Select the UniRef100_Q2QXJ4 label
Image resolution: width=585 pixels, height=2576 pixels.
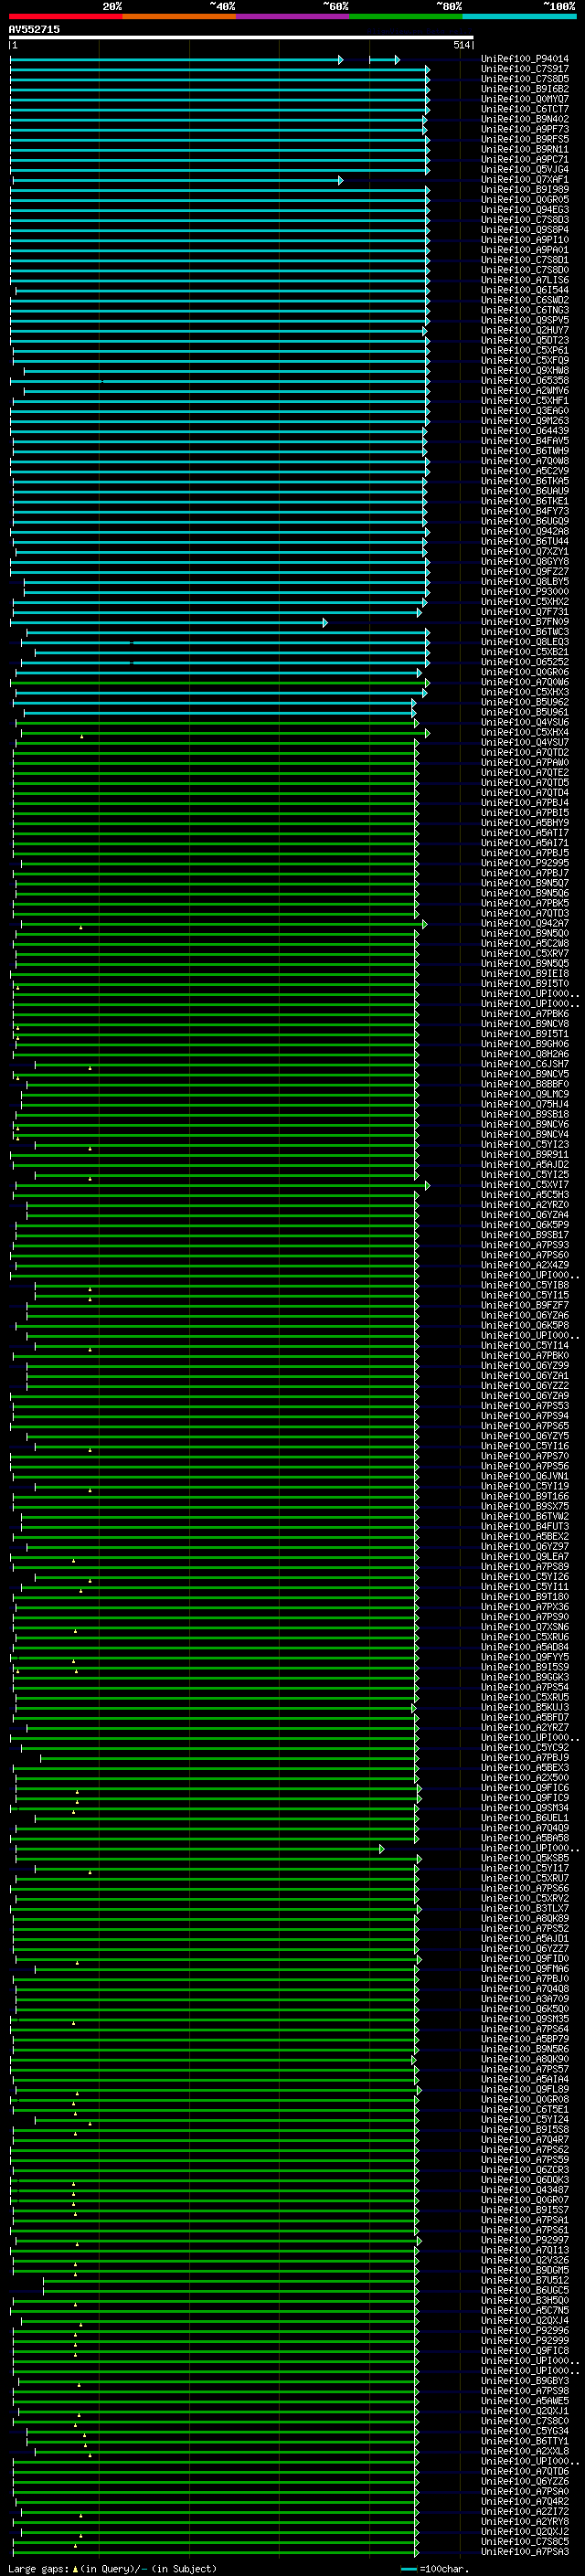click(525, 2320)
